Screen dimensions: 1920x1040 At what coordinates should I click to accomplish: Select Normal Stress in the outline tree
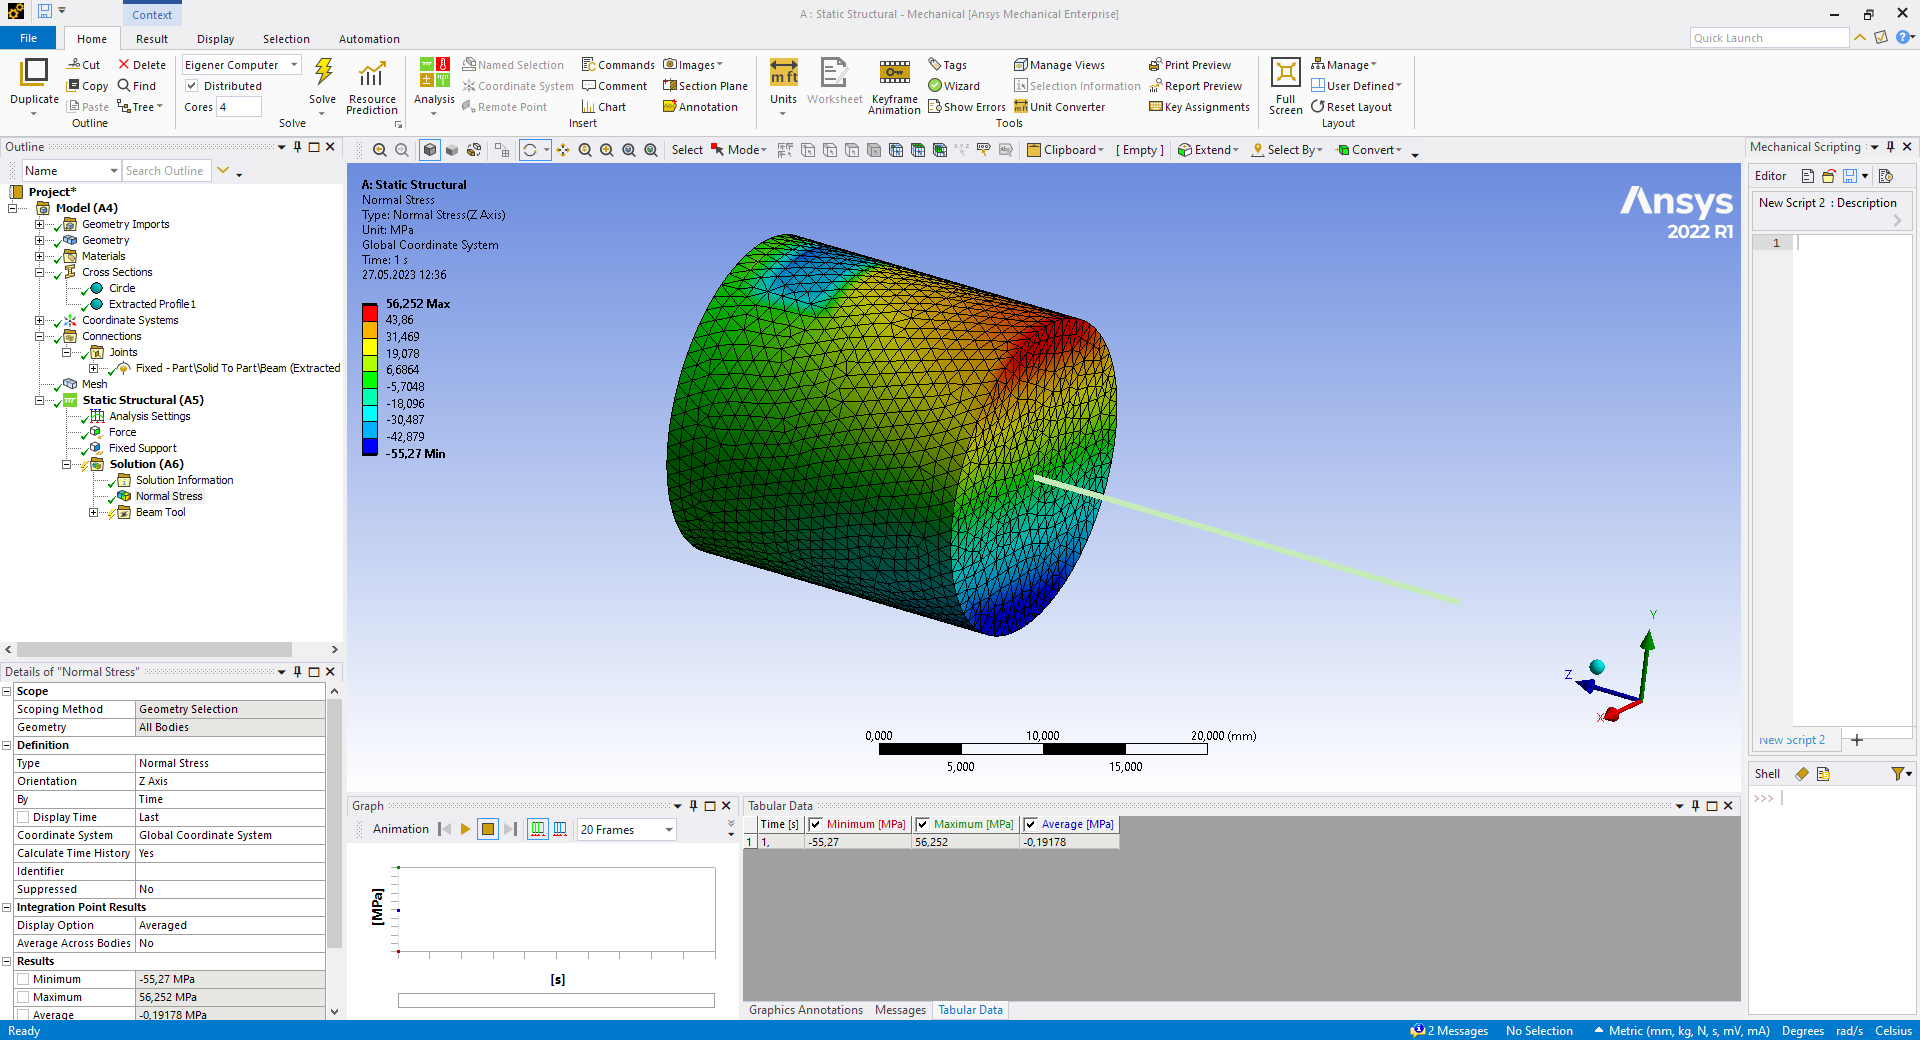(x=169, y=496)
